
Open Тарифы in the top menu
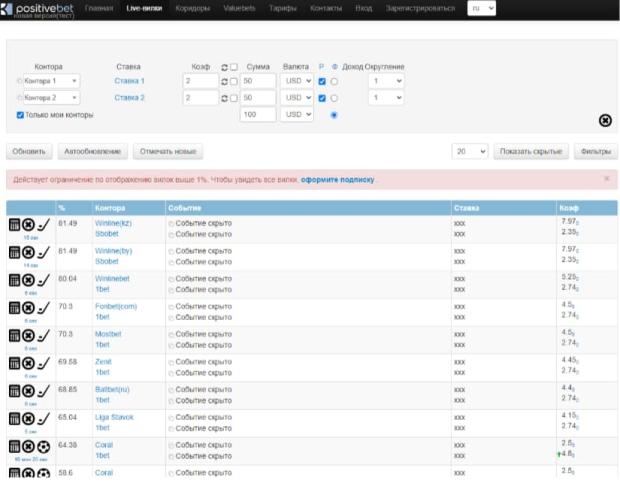pyautogui.click(x=283, y=8)
